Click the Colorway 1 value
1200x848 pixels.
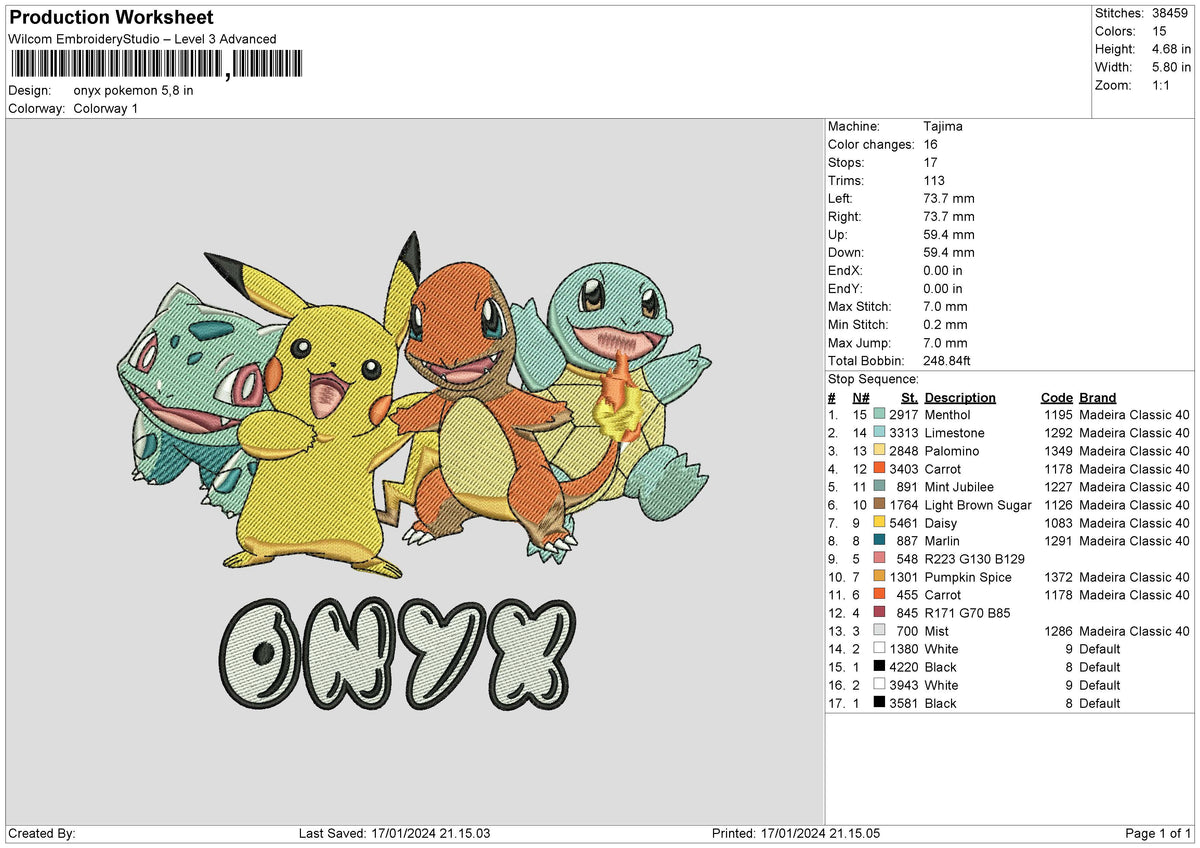pos(106,108)
